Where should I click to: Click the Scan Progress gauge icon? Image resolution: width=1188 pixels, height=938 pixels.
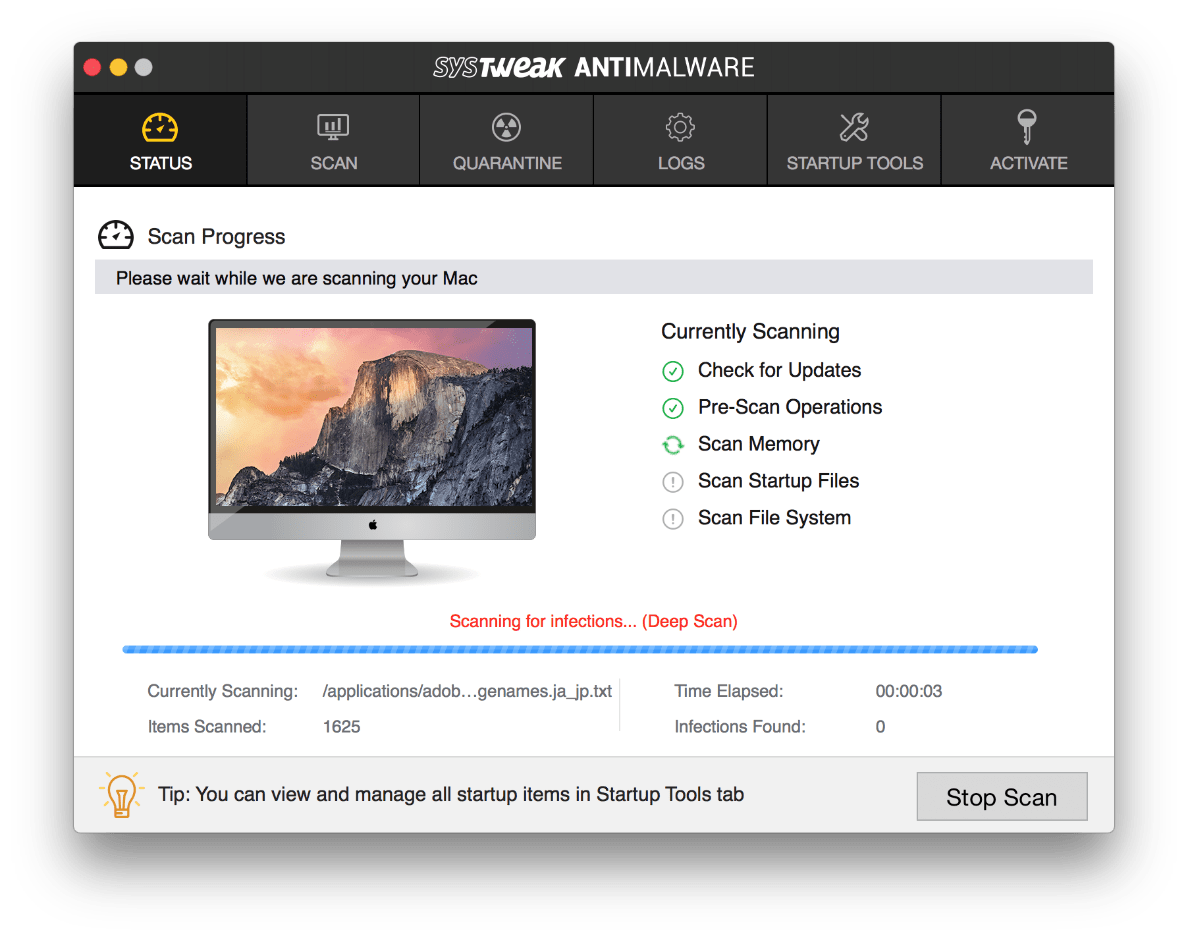pyautogui.click(x=116, y=236)
